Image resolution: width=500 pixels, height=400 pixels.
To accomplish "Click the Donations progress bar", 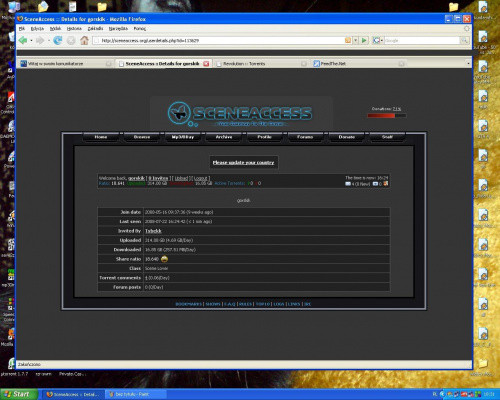I will (387, 116).
